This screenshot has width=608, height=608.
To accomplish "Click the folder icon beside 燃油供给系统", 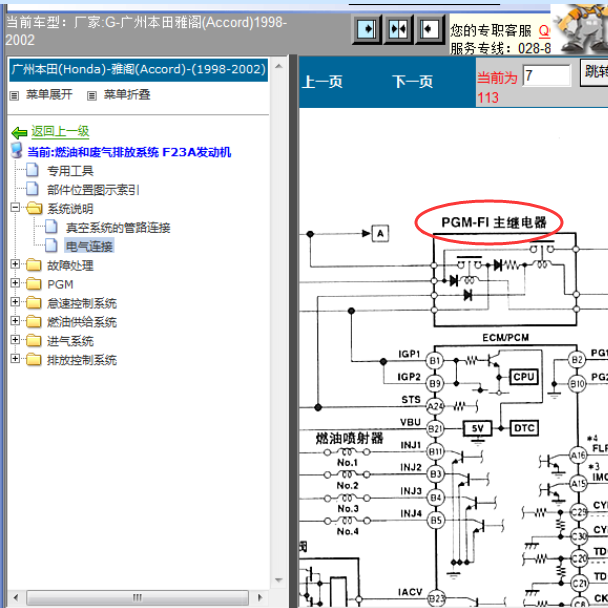I will [x=34, y=321].
